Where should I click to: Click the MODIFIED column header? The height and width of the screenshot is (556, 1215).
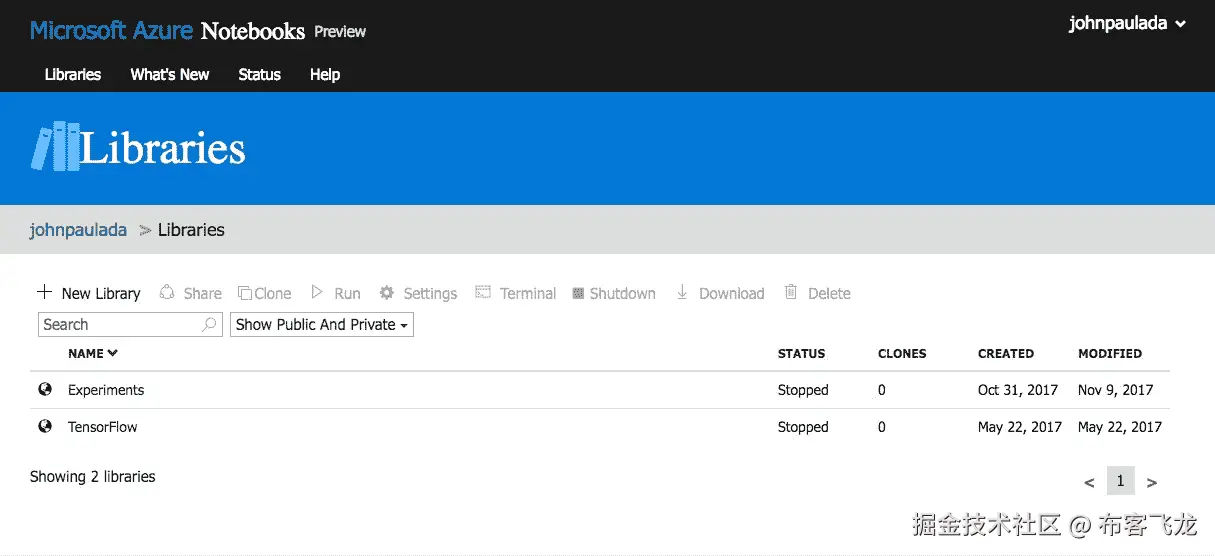pos(1110,353)
